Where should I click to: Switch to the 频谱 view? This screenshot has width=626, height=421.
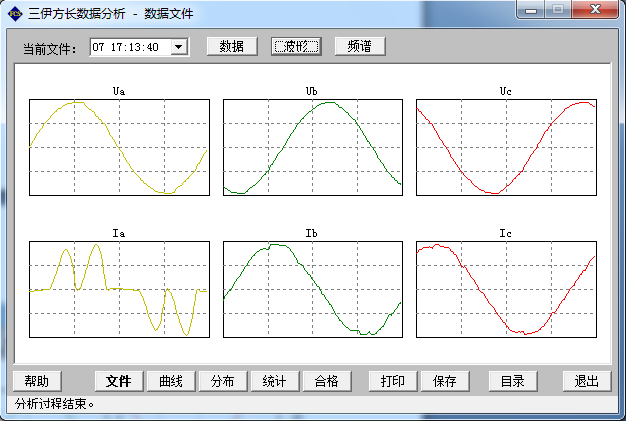pos(360,46)
